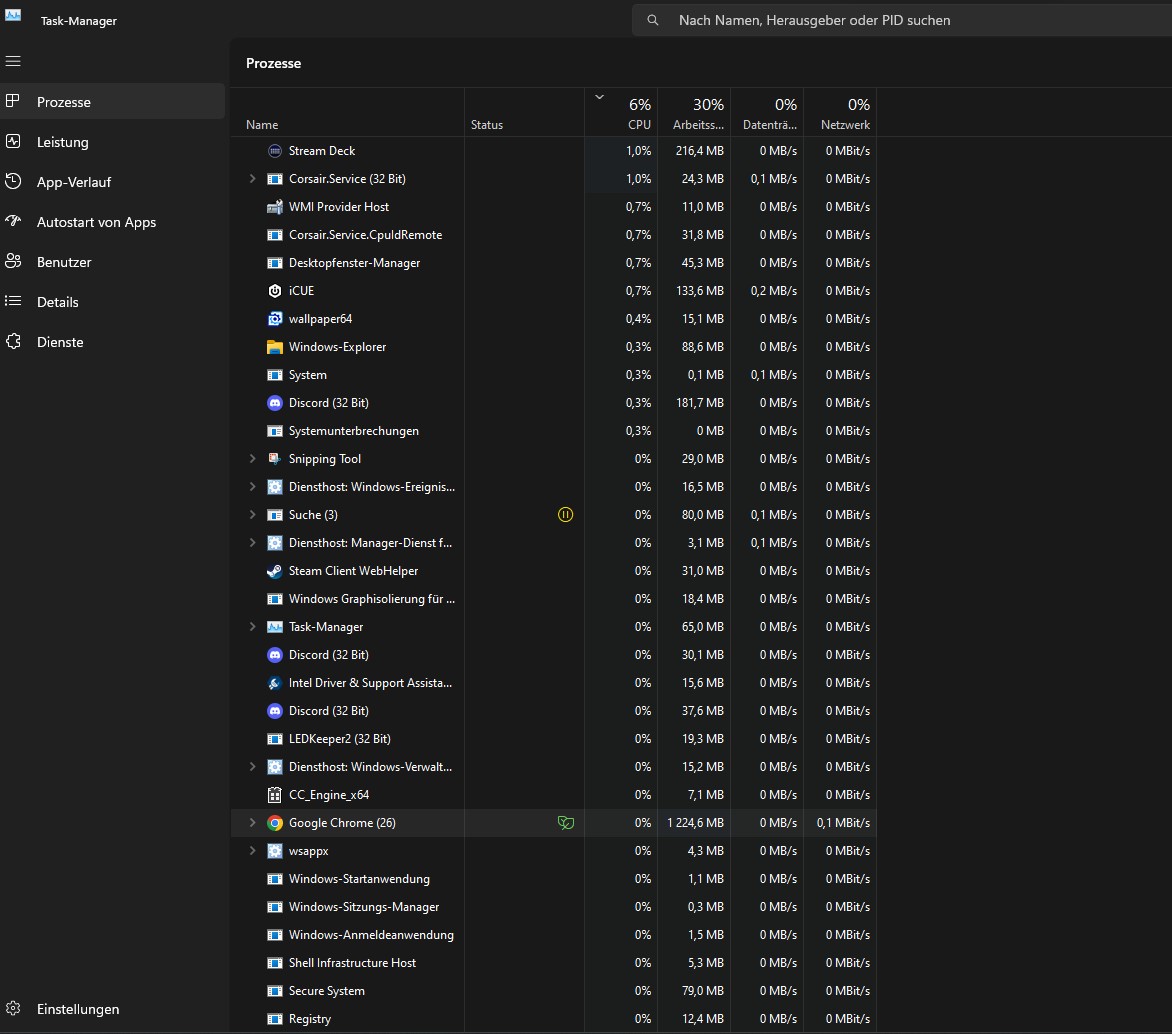Click the 216,4 MB memory value
Viewport: 1172px width, 1034px height.
(700, 151)
